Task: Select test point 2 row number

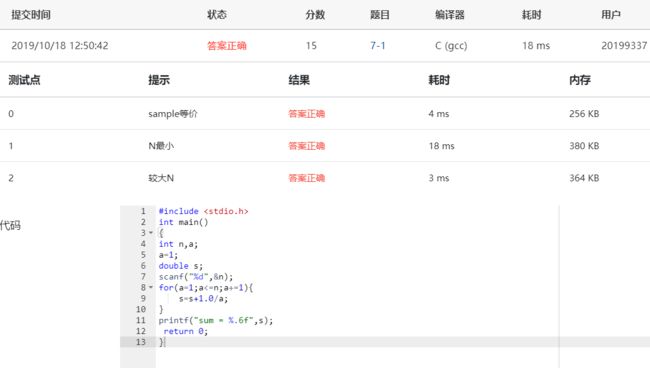Action: (x=11, y=178)
